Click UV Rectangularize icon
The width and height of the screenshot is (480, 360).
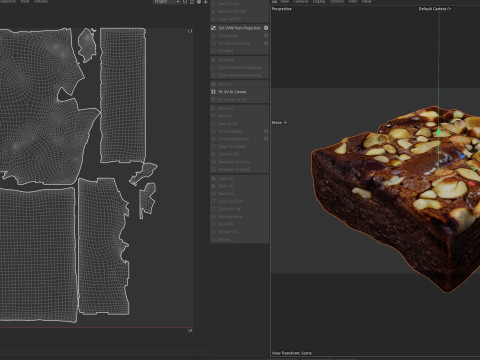tap(214, 139)
